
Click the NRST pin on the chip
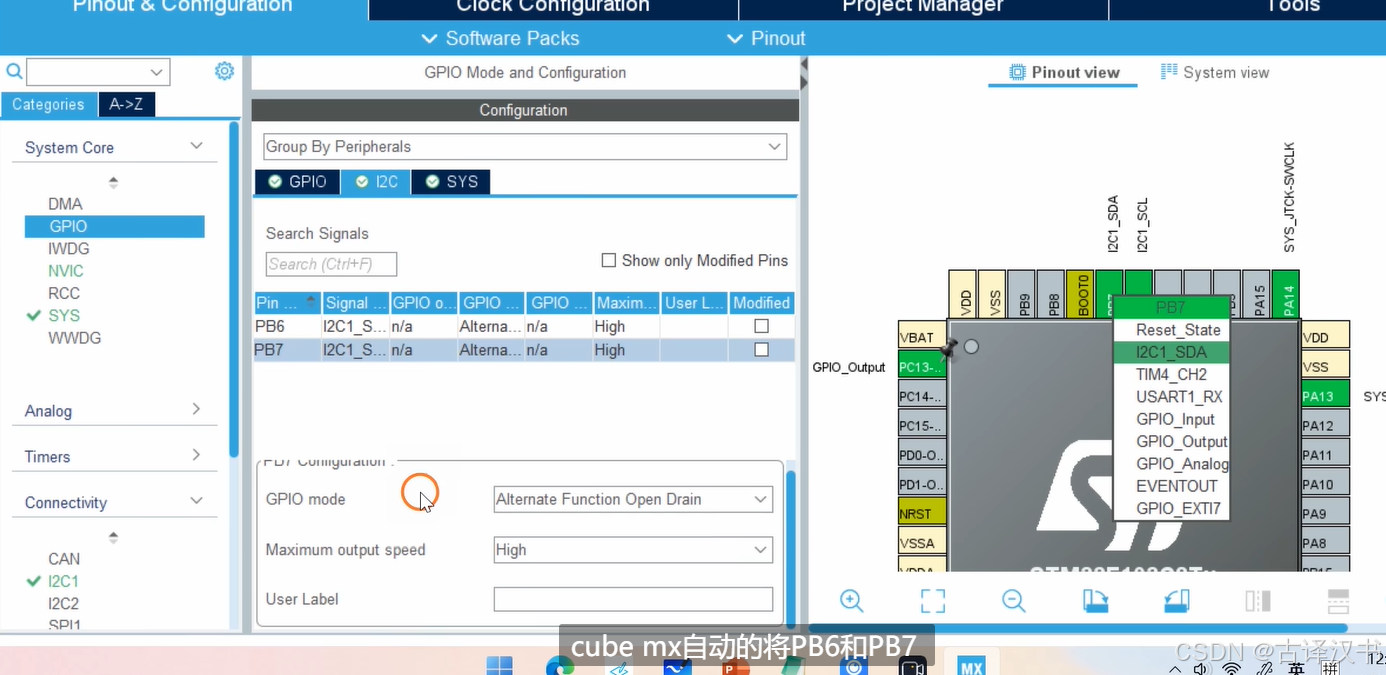922,514
